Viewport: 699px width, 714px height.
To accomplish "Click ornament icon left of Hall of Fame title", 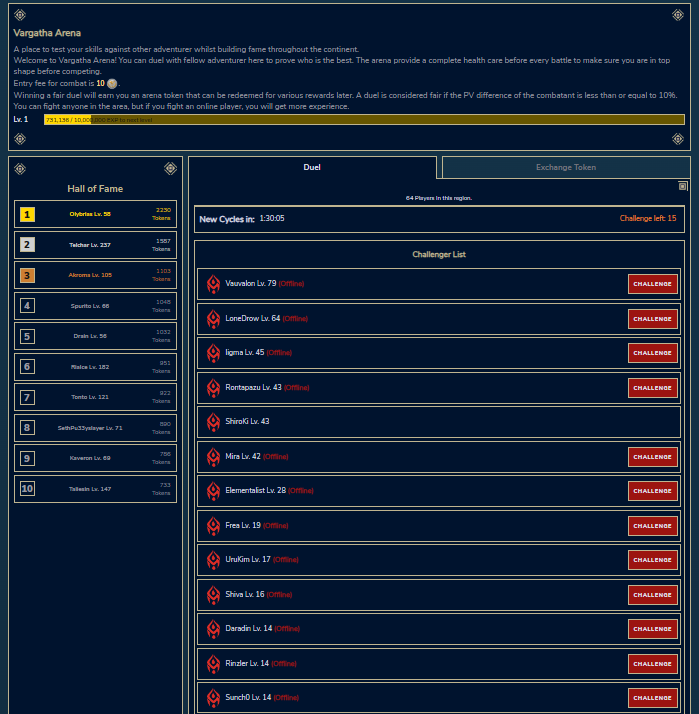I will (x=20, y=168).
